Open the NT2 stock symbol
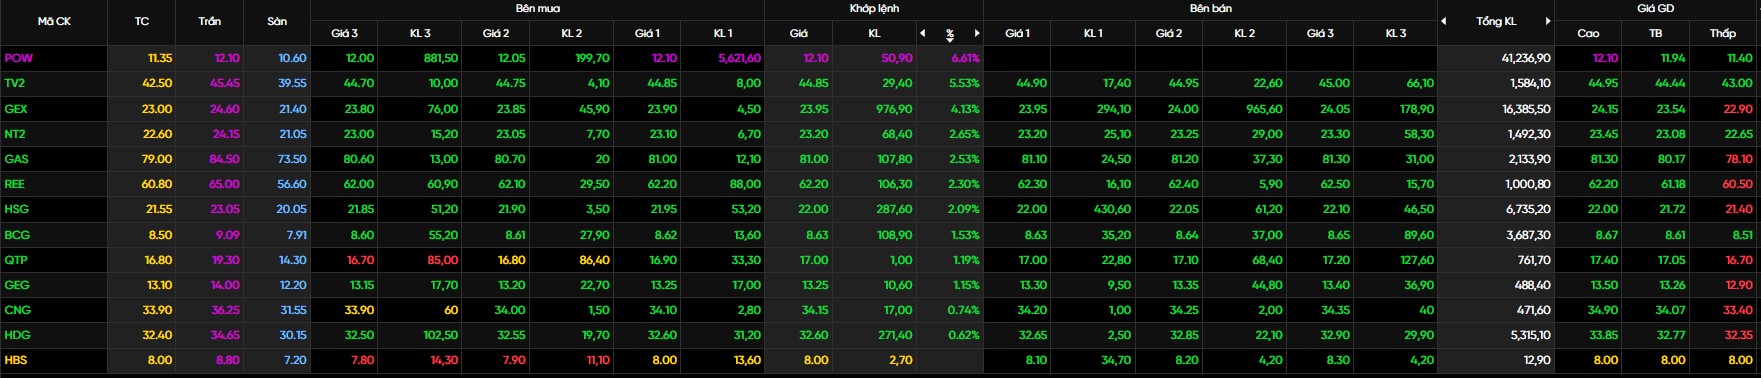 click(x=15, y=134)
